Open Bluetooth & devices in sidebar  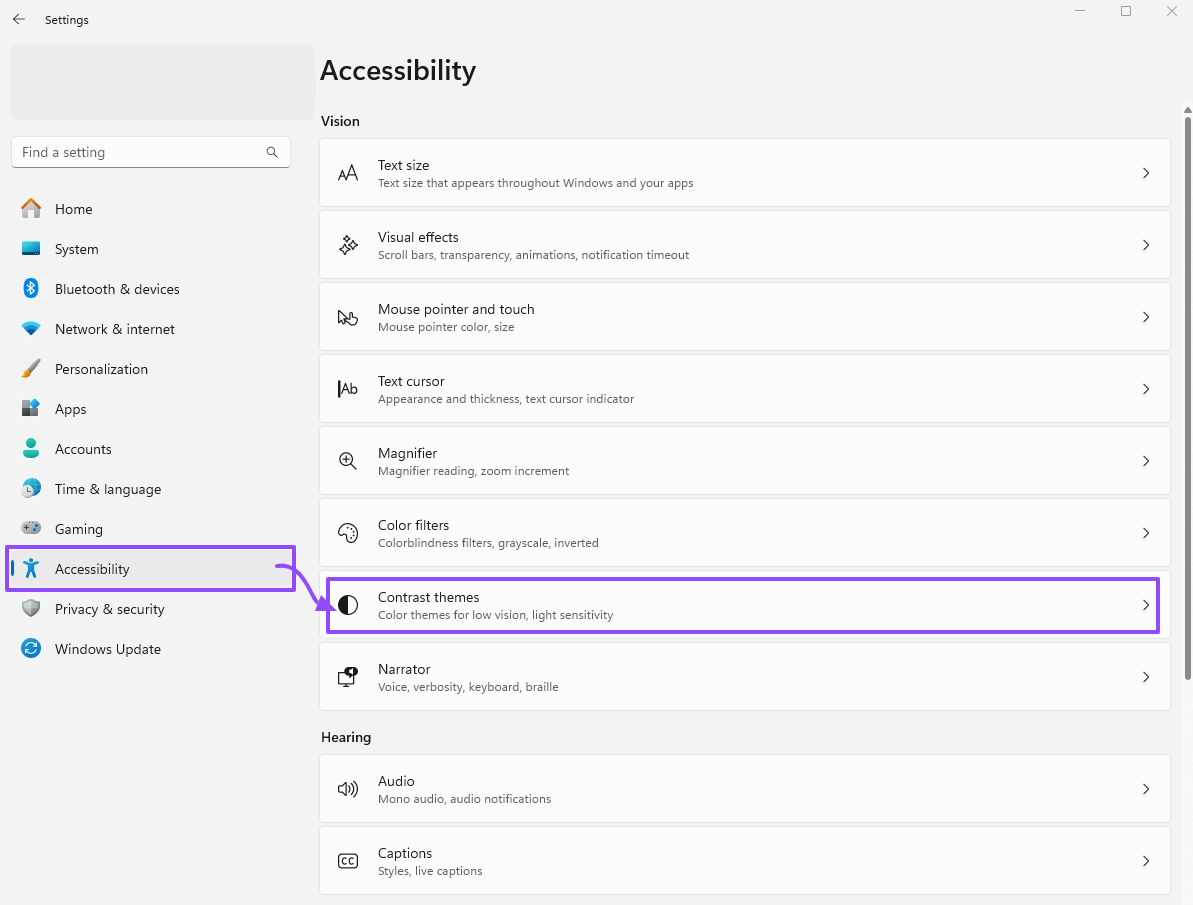(117, 289)
